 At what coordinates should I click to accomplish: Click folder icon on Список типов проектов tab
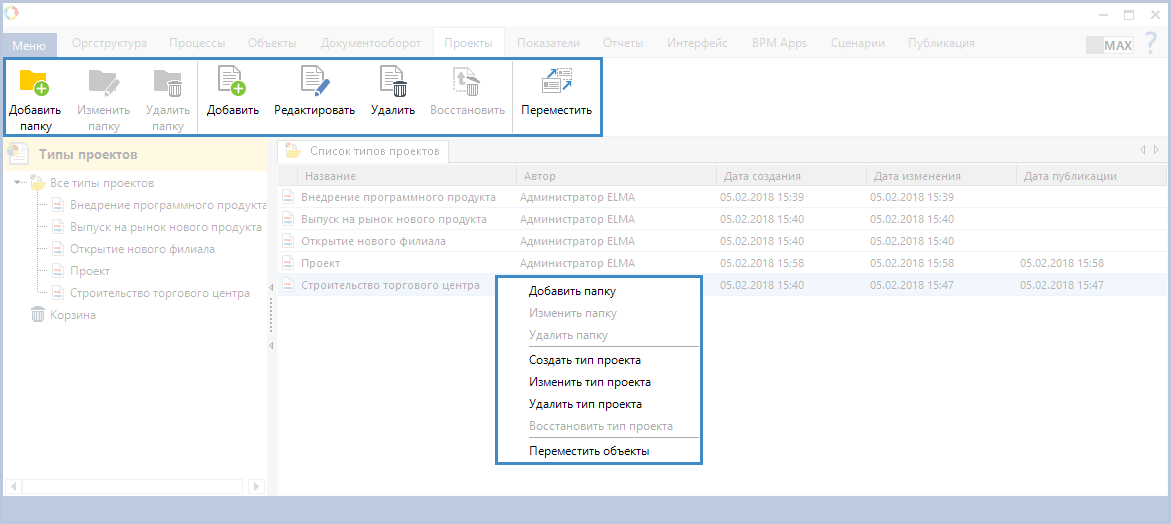[x=293, y=151]
